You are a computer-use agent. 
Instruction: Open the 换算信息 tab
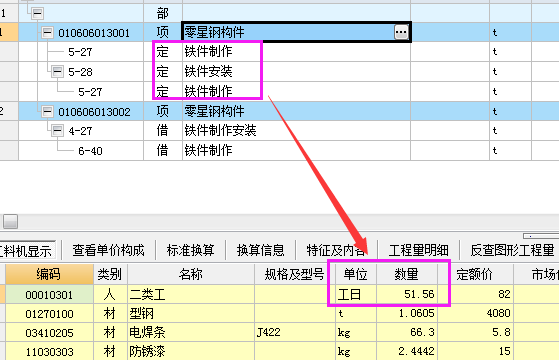click(x=261, y=250)
